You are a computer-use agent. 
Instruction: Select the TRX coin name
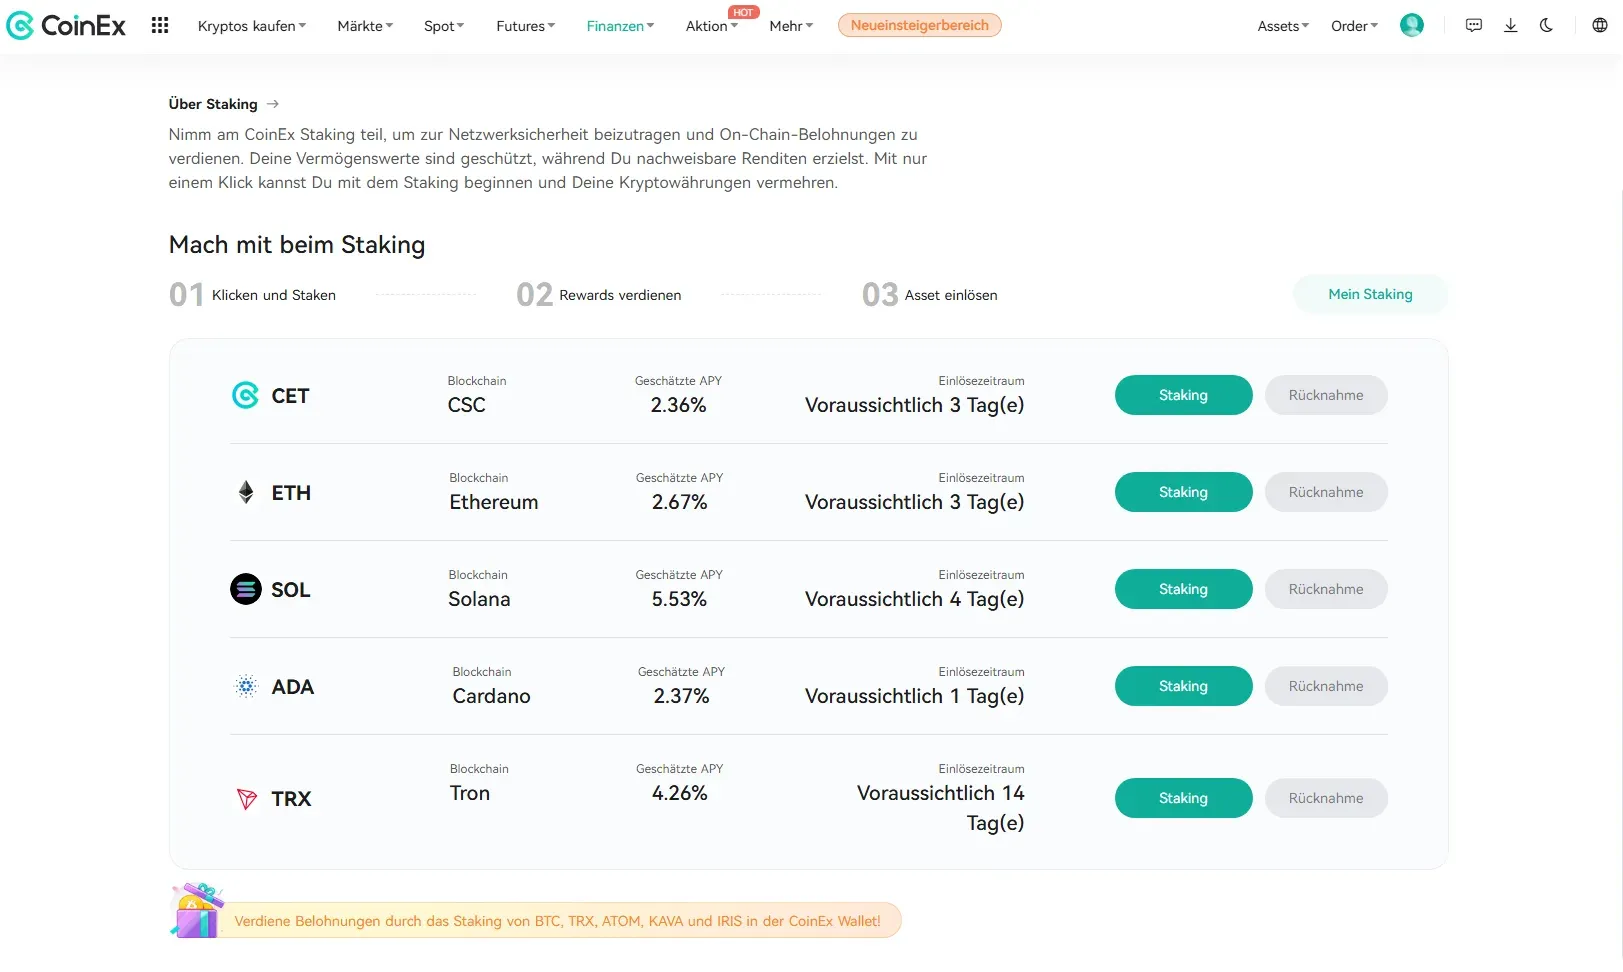coord(291,799)
